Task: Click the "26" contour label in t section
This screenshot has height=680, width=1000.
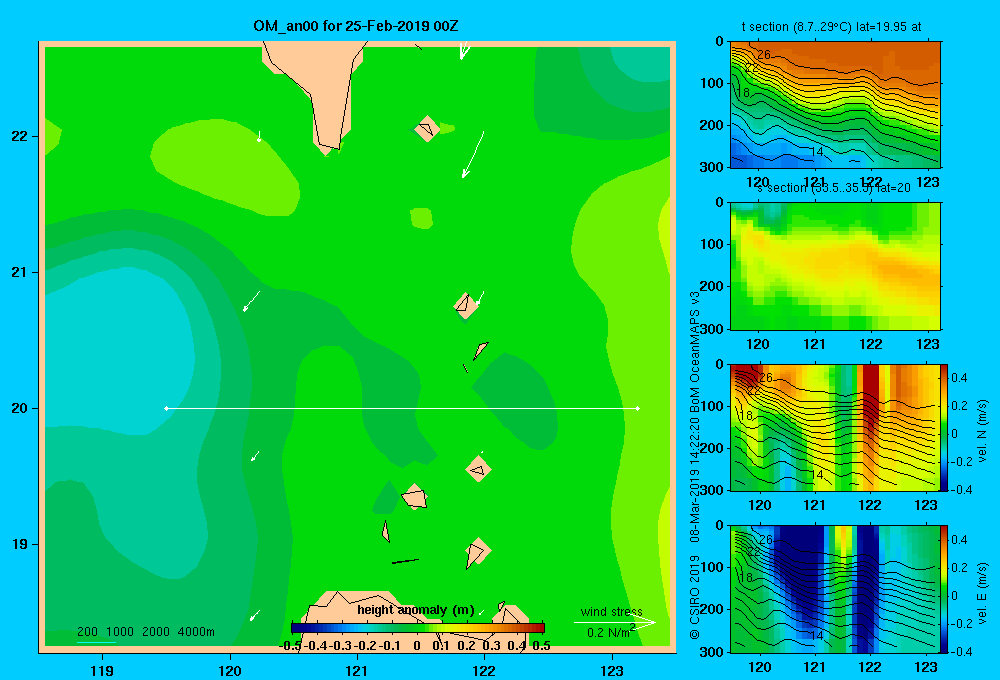Action: [x=763, y=55]
